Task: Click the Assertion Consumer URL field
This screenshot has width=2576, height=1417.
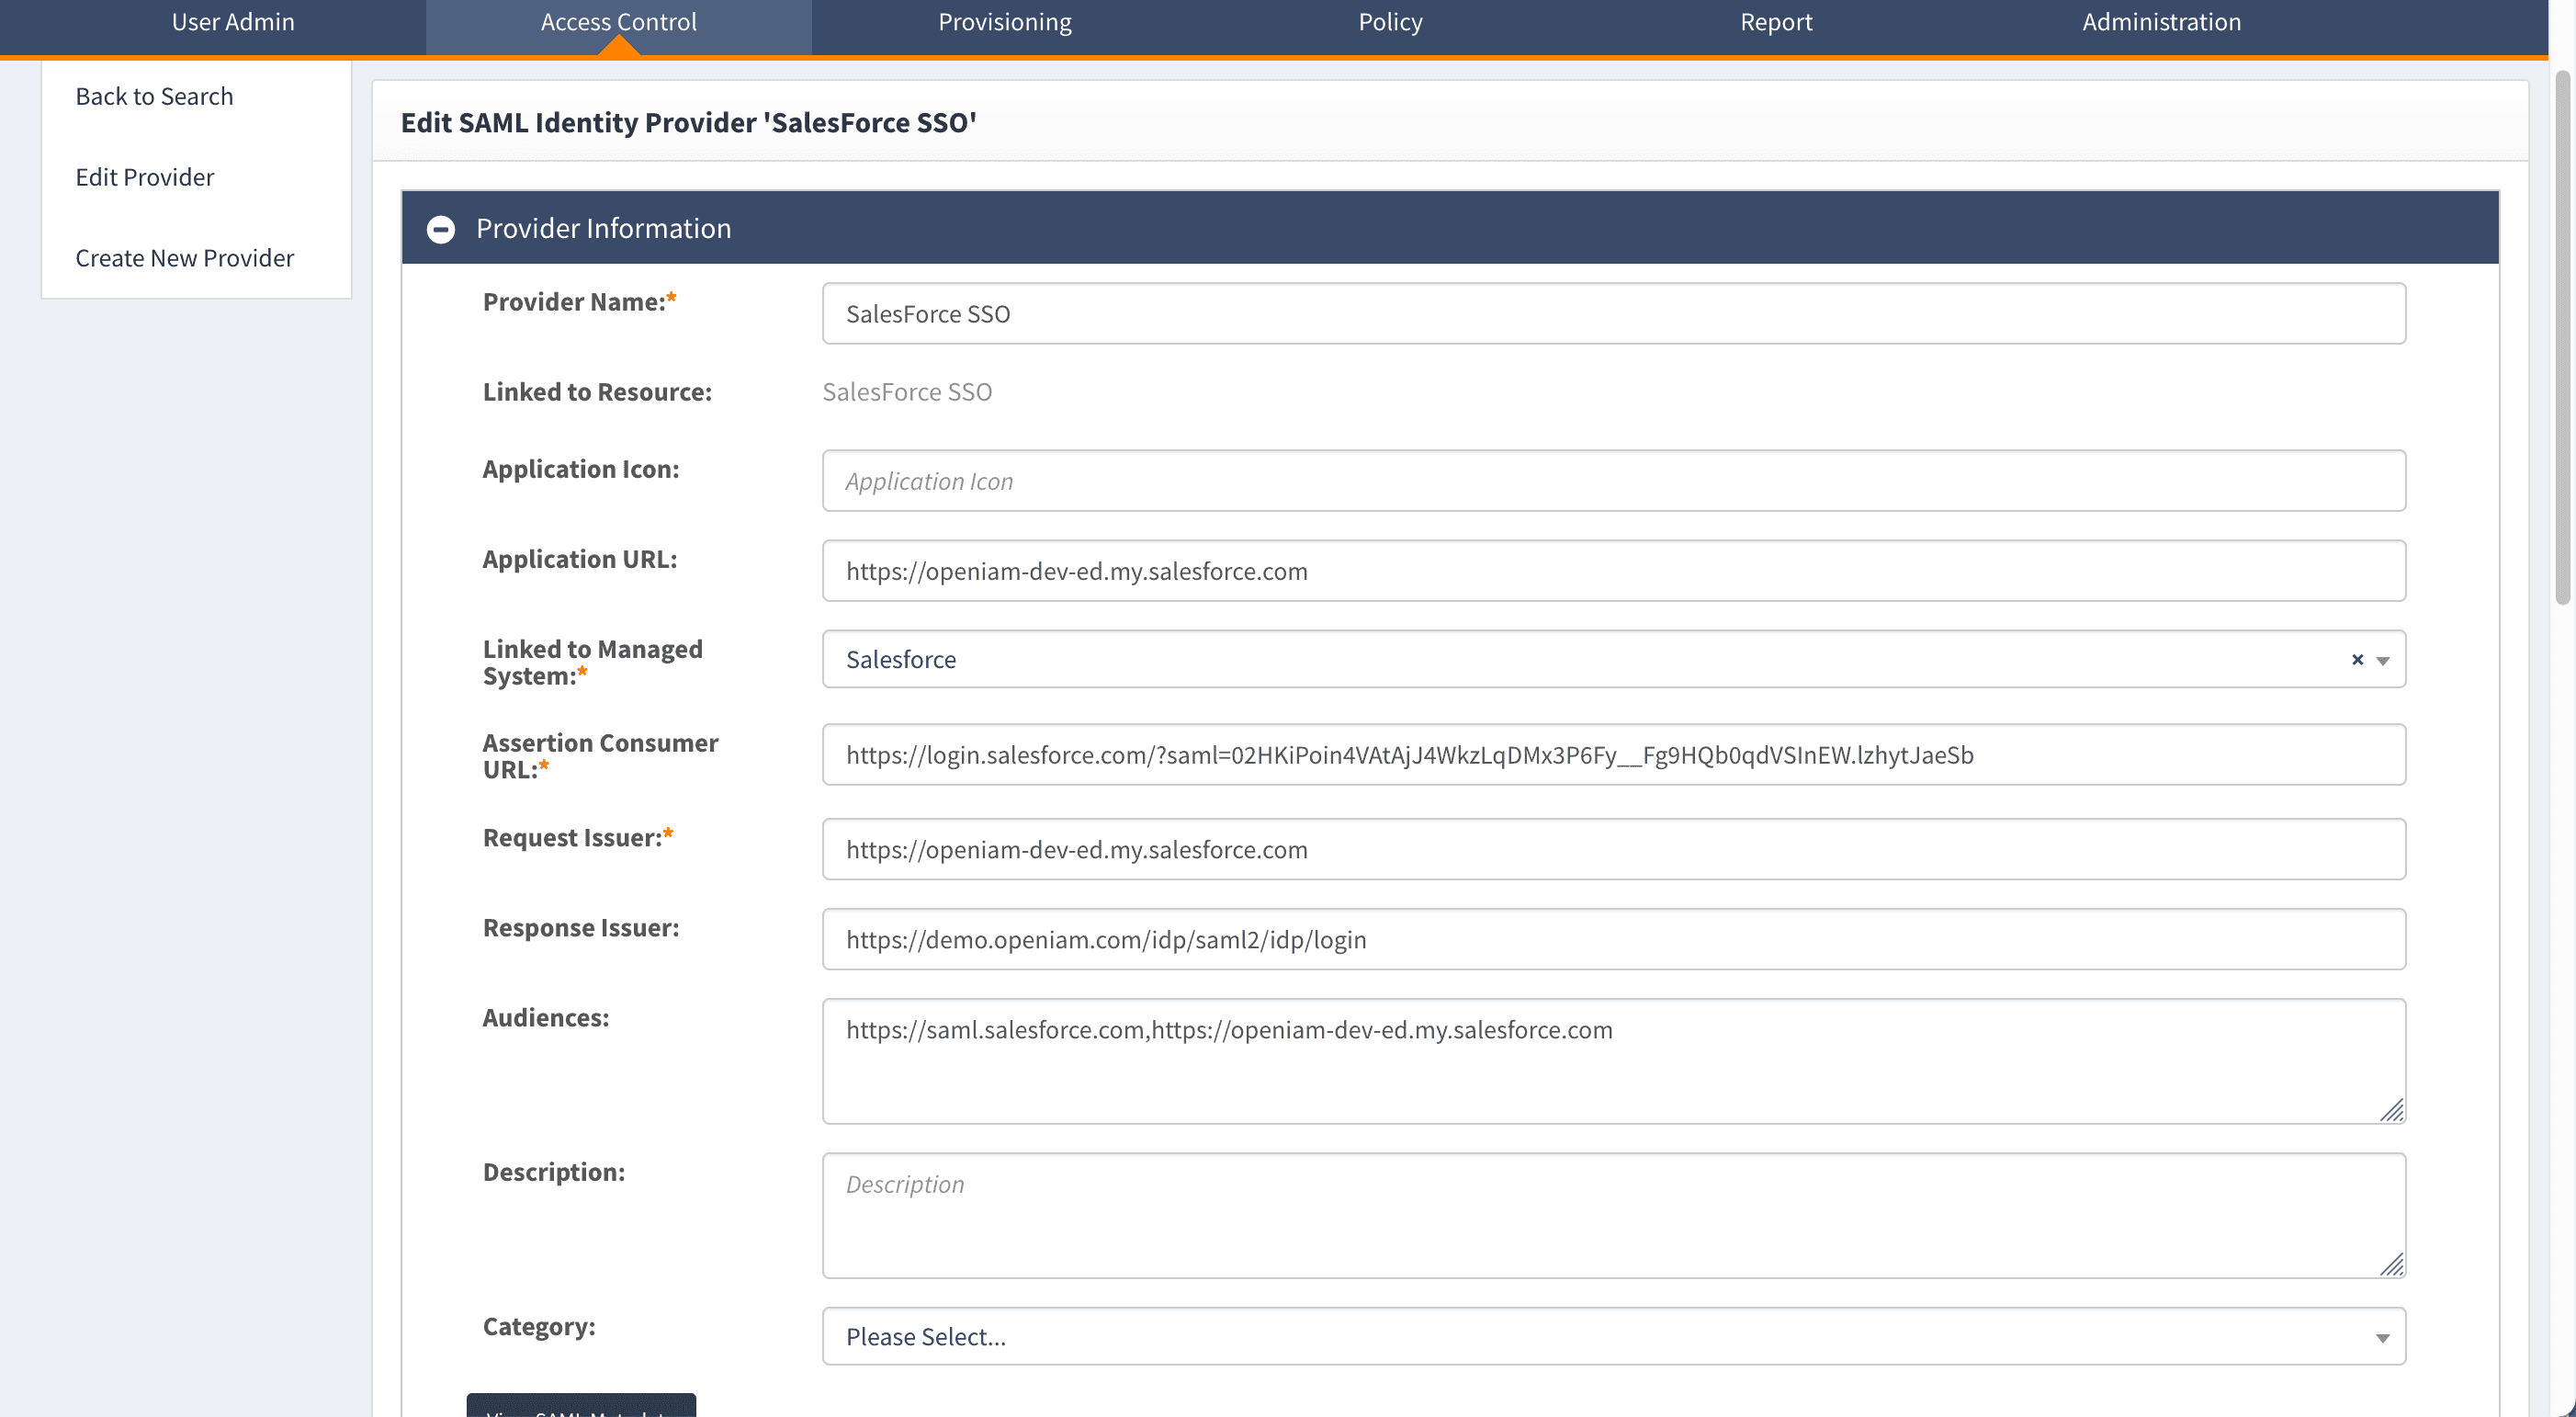Action: (x=1613, y=755)
